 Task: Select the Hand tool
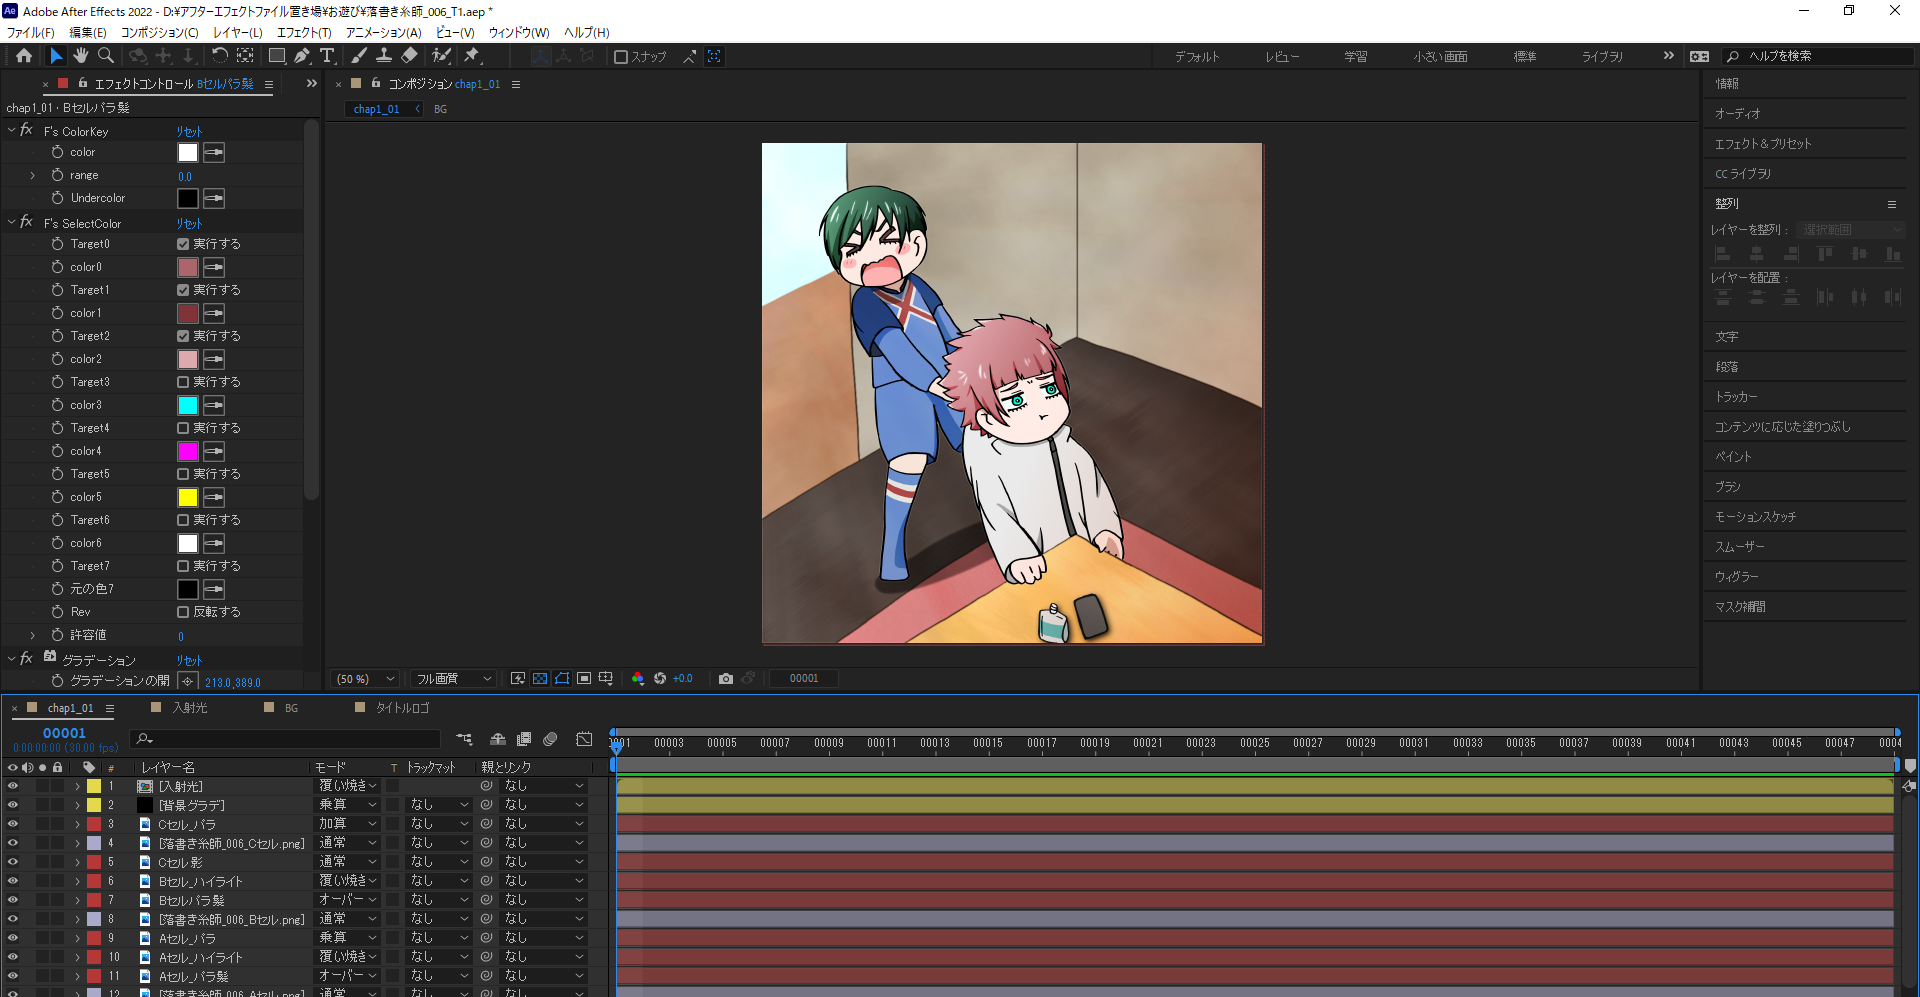pyautogui.click(x=81, y=56)
